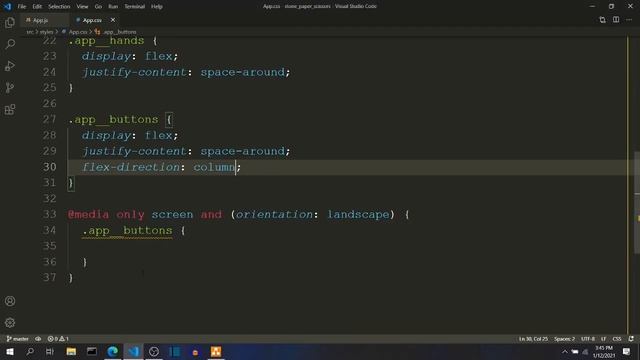Image resolution: width=640 pixels, height=360 pixels.
Task: Open the Source Control view
Action: 10,87
